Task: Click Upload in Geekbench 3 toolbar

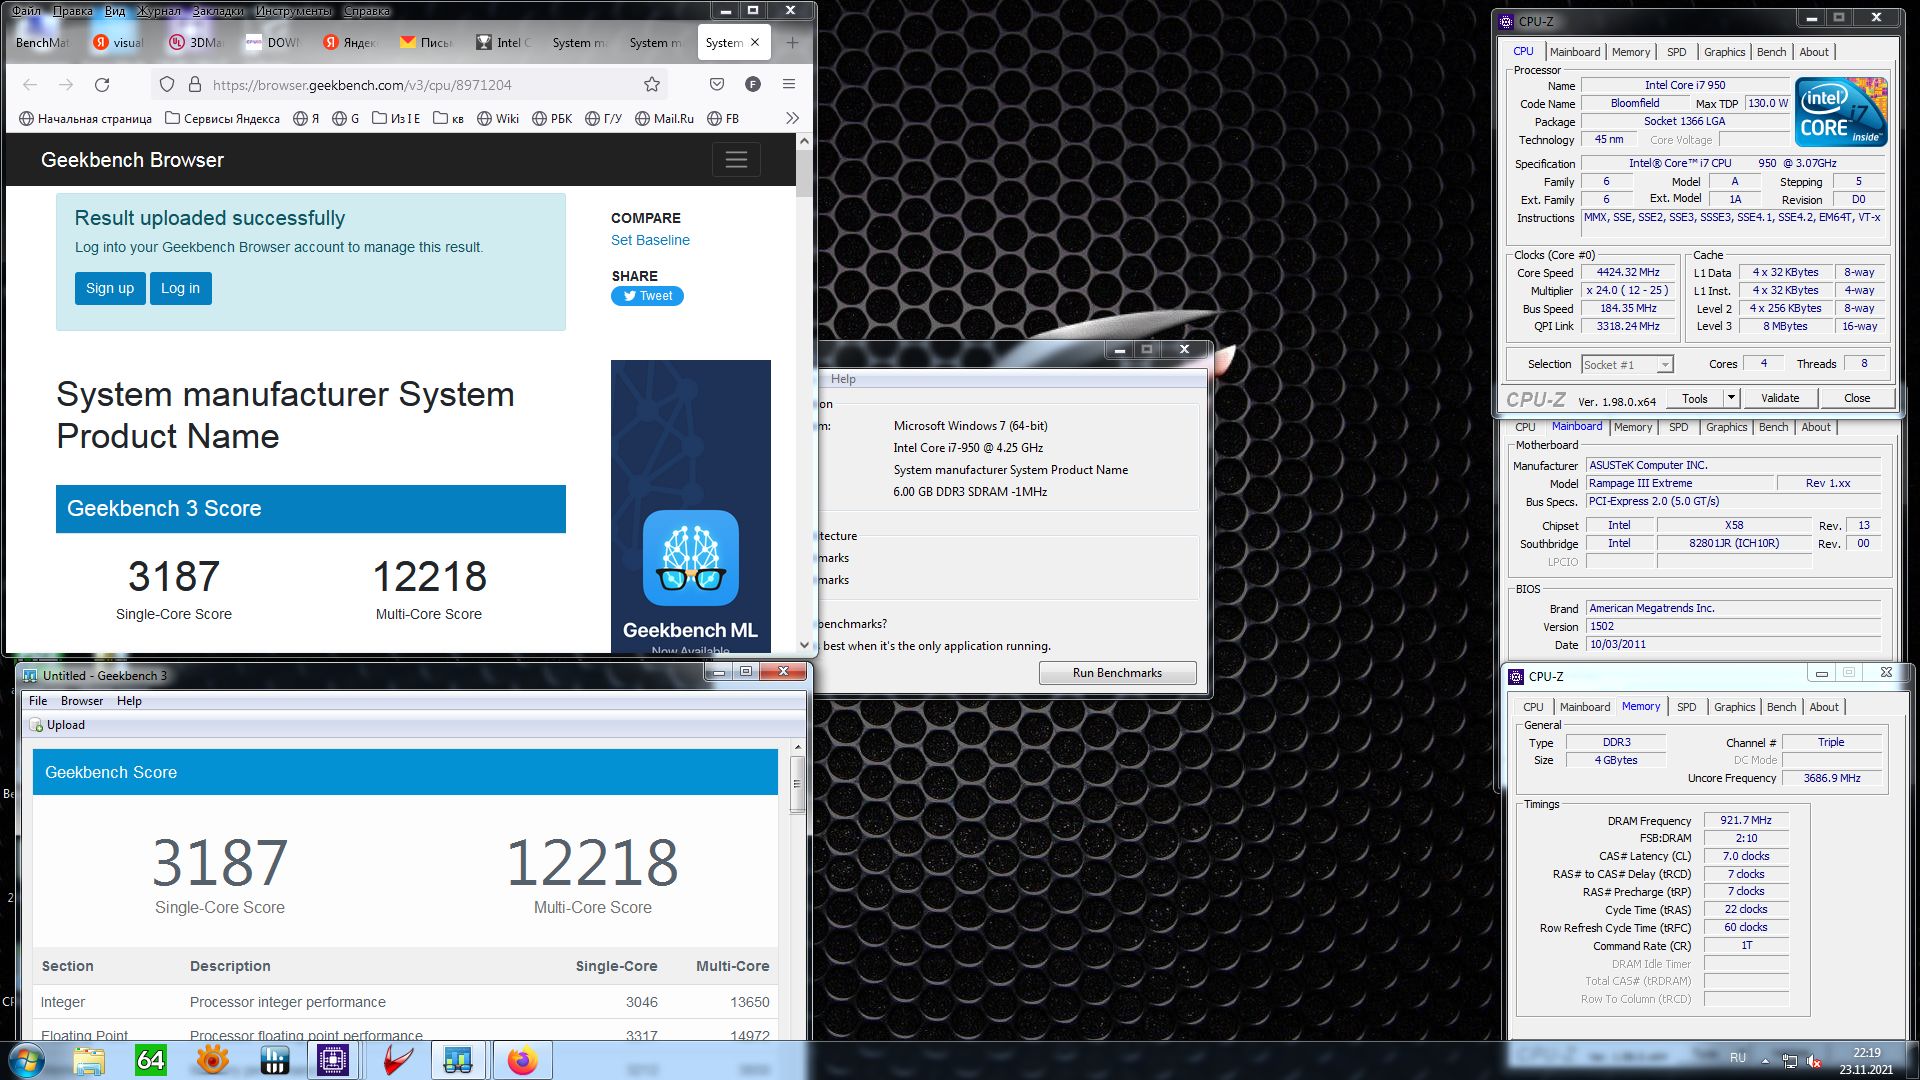Action: [58, 725]
